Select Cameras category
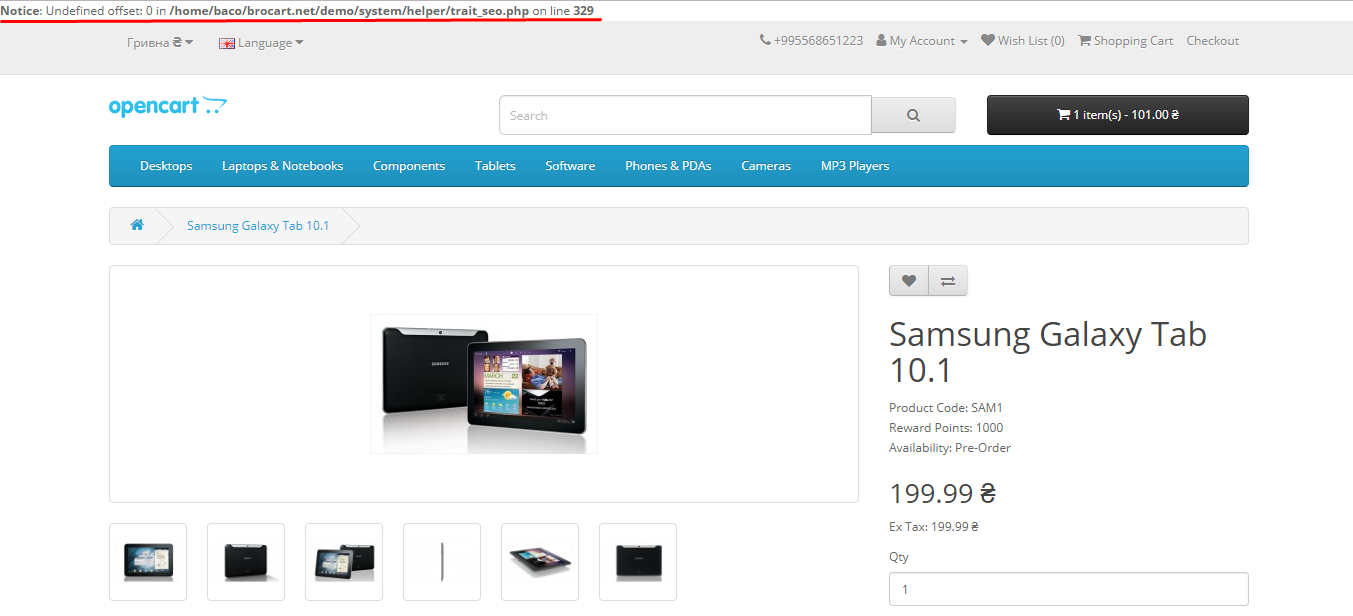1353x616 pixels. click(x=766, y=166)
